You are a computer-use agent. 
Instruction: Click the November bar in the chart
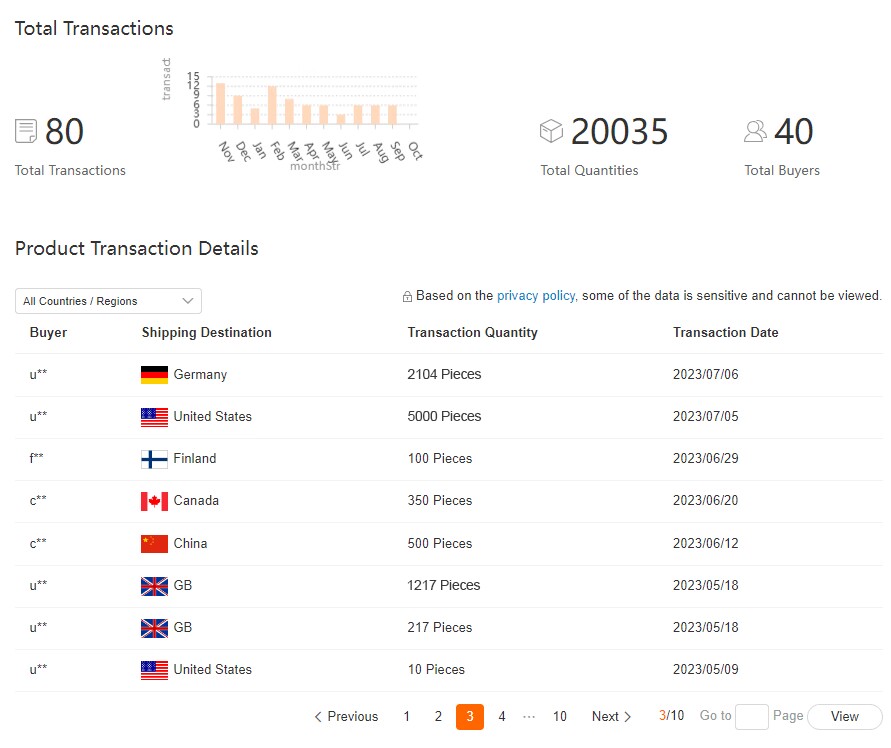(x=221, y=103)
